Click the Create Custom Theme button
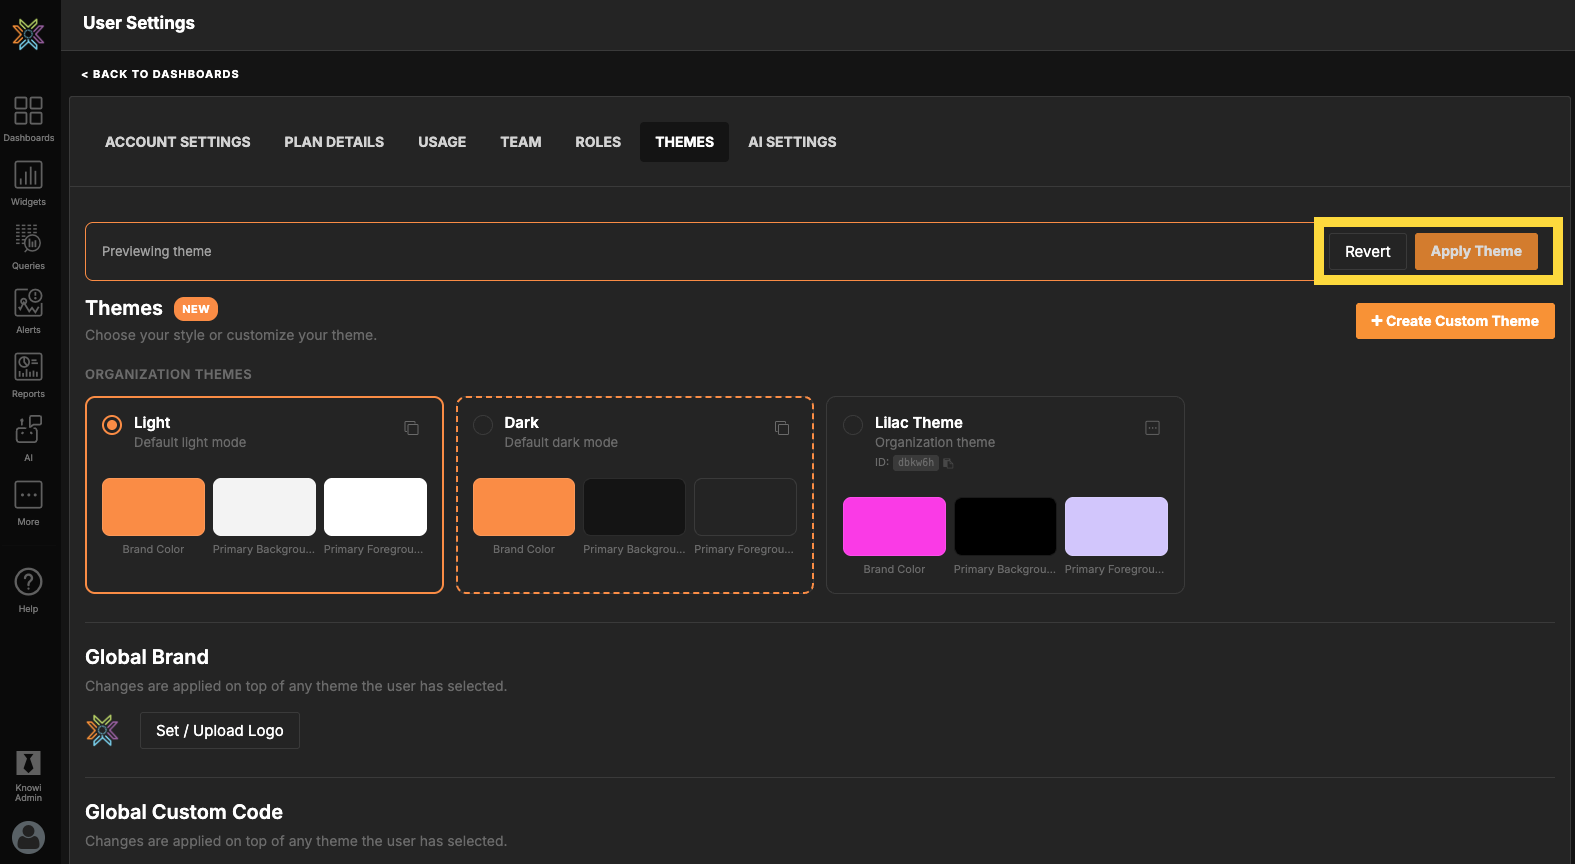The height and width of the screenshot is (864, 1575). pos(1454,321)
